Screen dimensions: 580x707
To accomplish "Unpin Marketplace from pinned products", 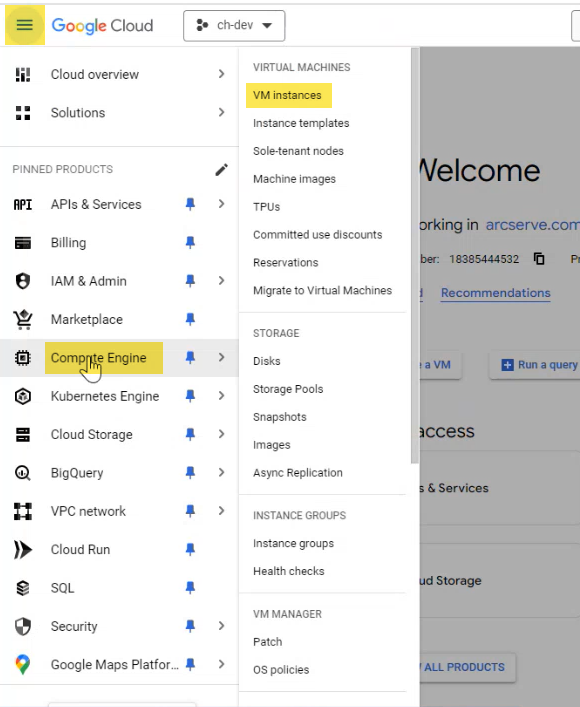I will pyautogui.click(x=190, y=319).
